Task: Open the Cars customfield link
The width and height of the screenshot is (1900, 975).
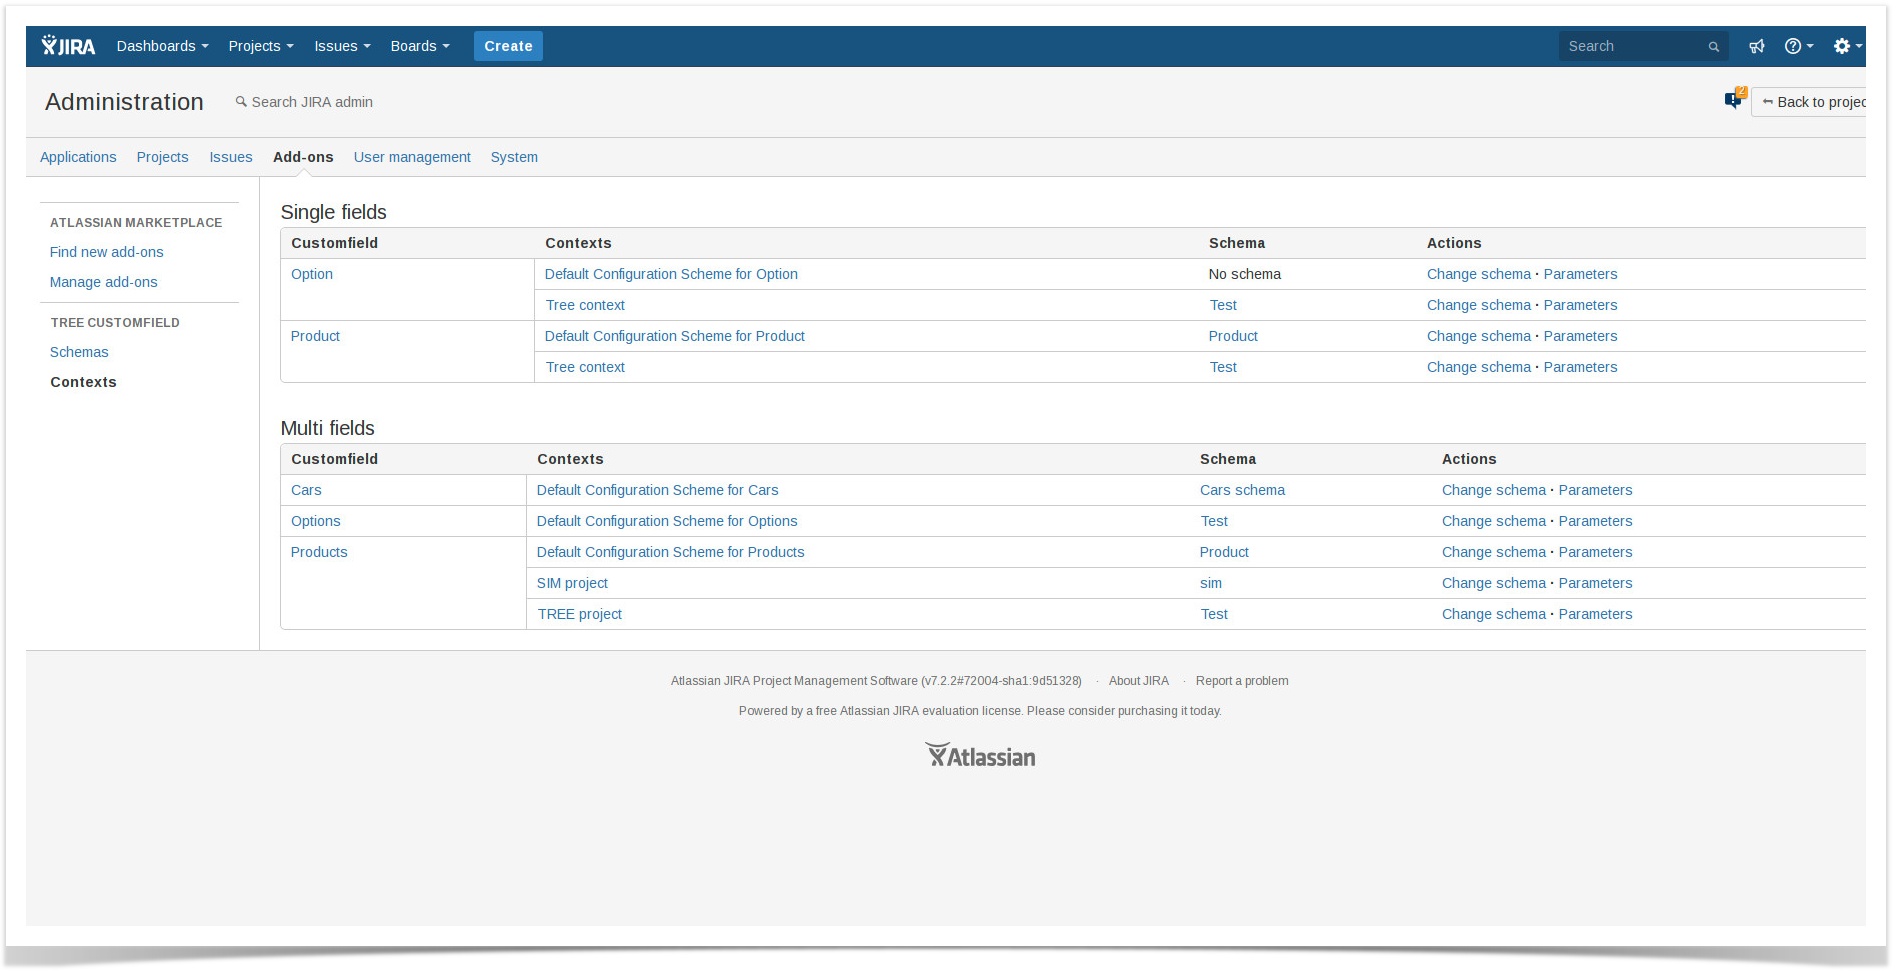Action: click(306, 490)
